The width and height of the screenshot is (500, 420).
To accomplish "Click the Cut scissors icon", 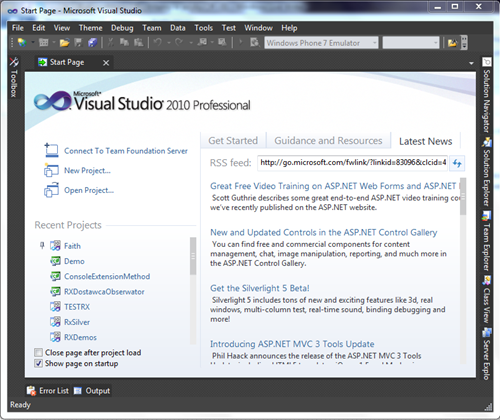I will [110, 42].
